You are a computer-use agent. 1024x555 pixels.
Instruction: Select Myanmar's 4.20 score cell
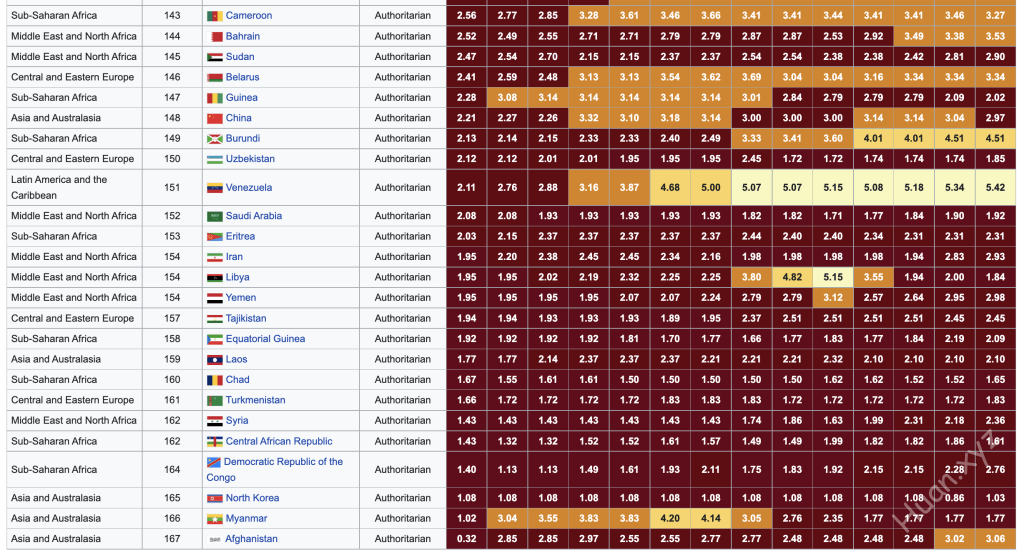tap(670, 518)
